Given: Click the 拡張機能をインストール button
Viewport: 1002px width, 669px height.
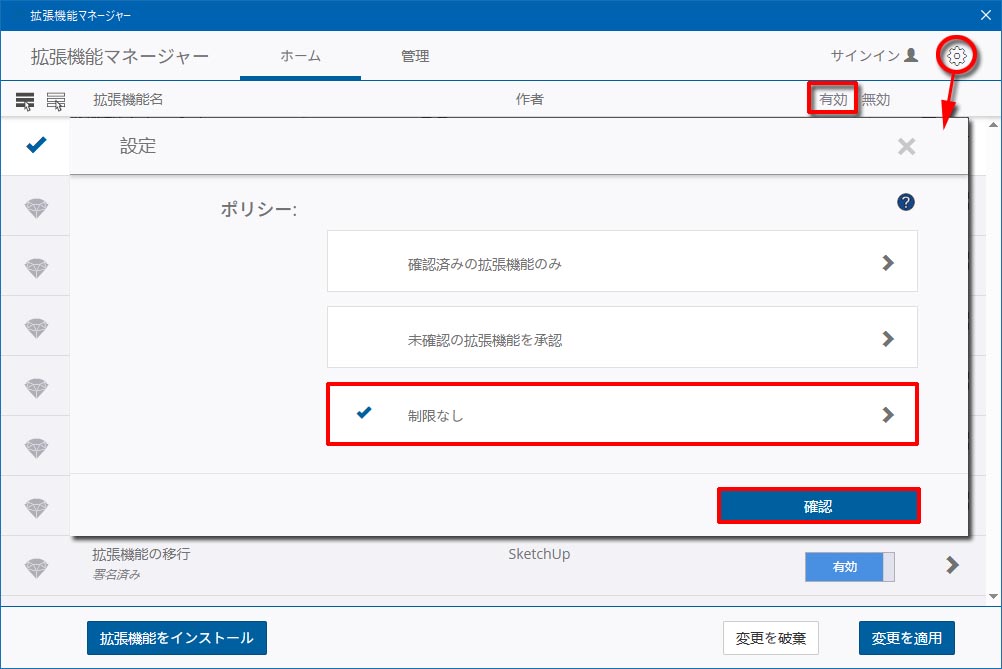Looking at the screenshot, I should (177, 637).
